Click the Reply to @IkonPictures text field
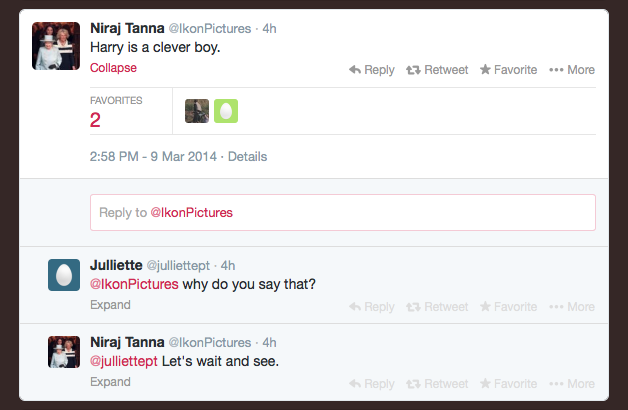Screen dimensions: 628x410 tap(342, 213)
